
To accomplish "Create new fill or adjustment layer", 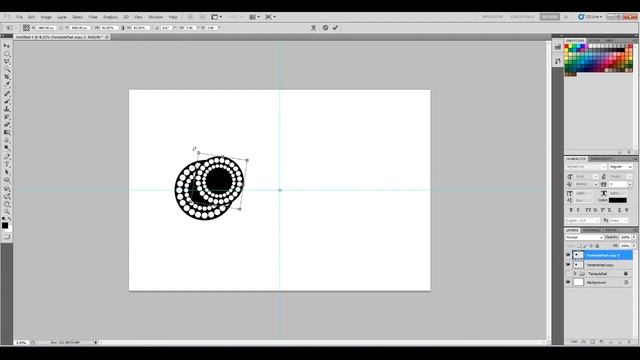I will (x=601, y=342).
